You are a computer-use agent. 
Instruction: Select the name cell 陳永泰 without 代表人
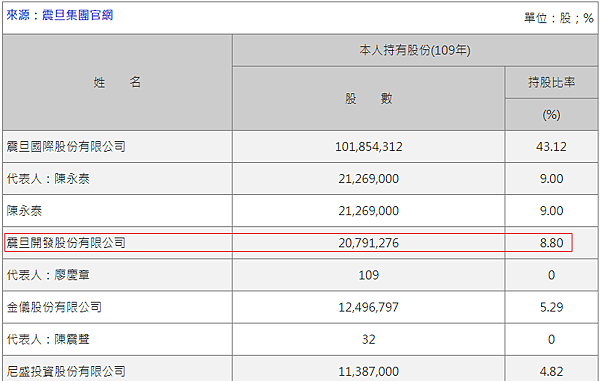point(24,211)
